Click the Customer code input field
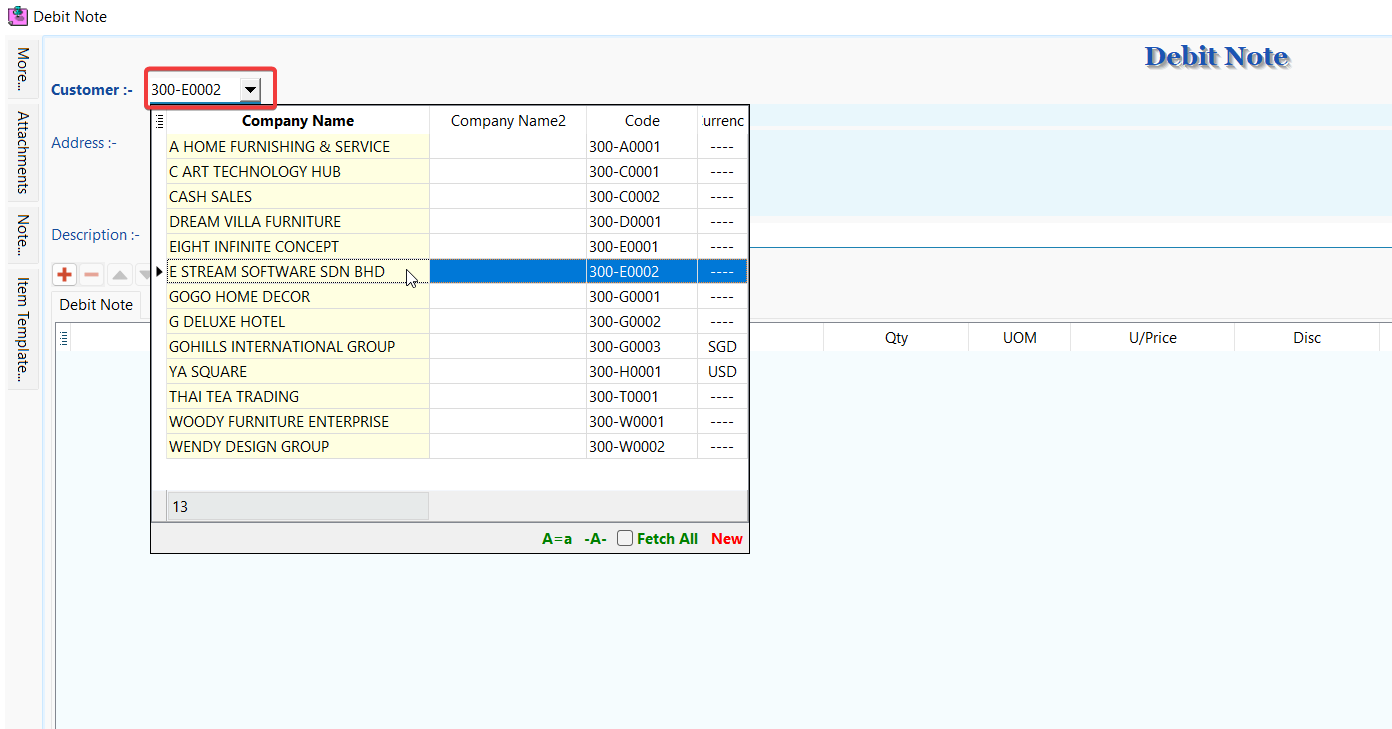This screenshot has width=1392, height=729. pos(193,90)
